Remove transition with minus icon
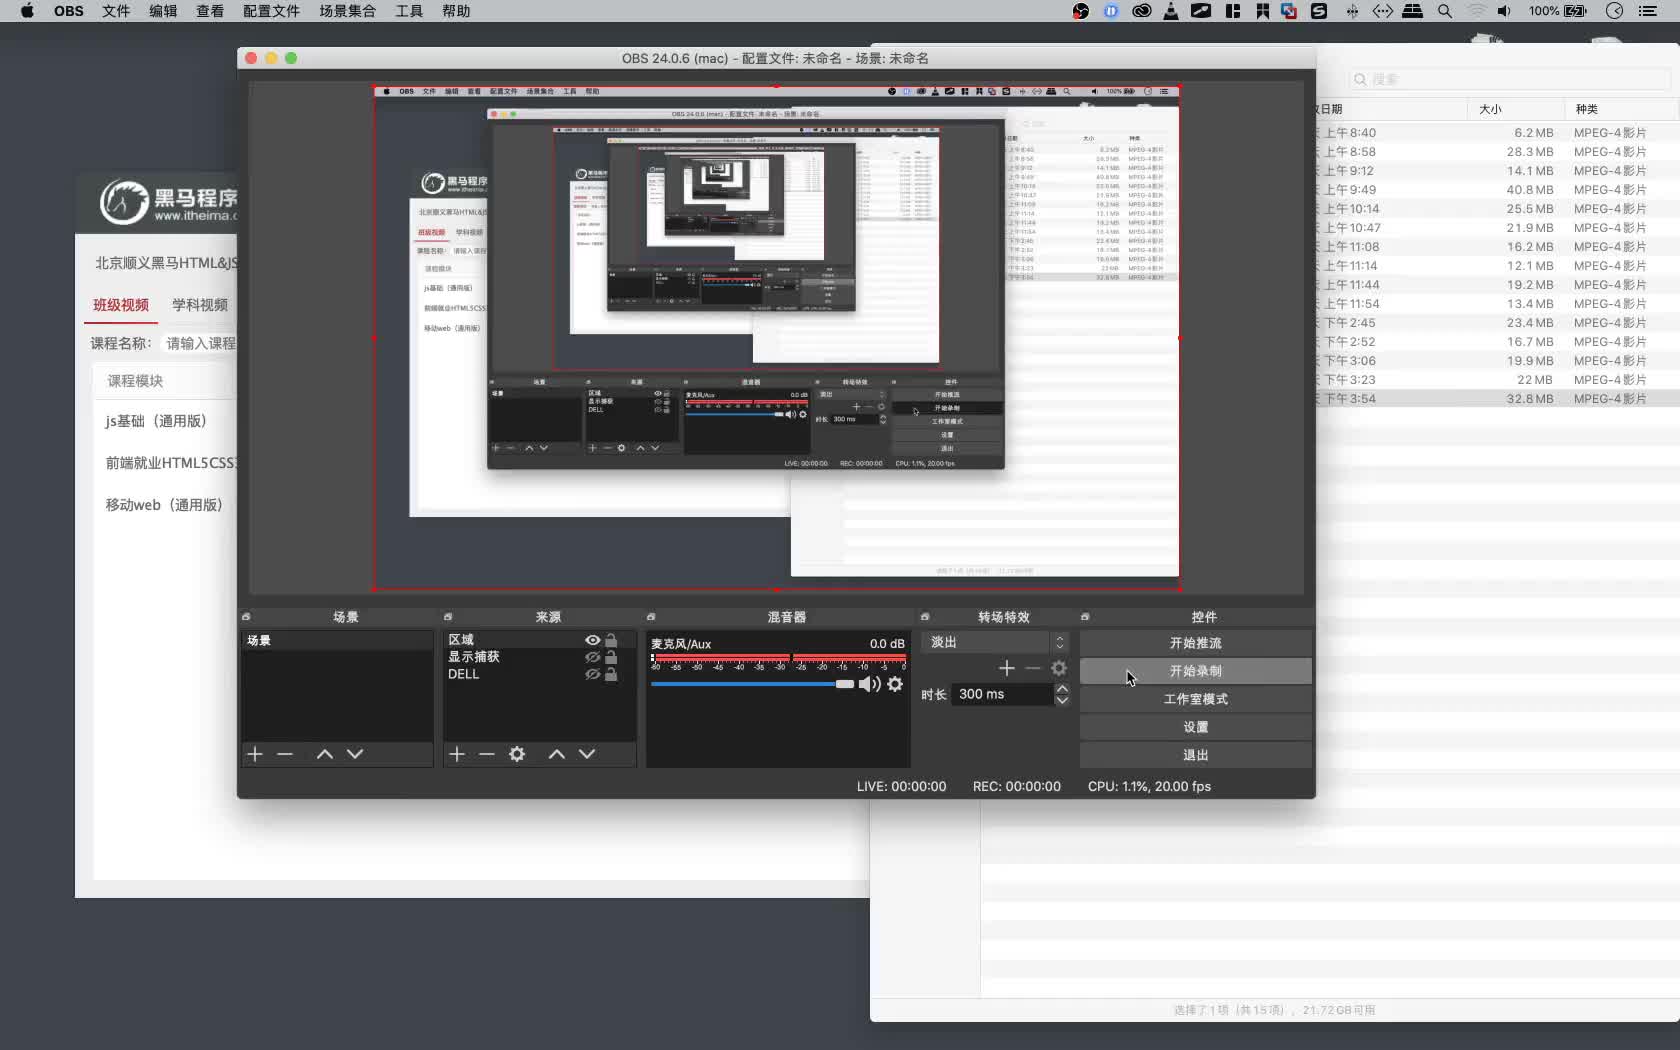The height and width of the screenshot is (1050, 1680). pos(1033,668)
